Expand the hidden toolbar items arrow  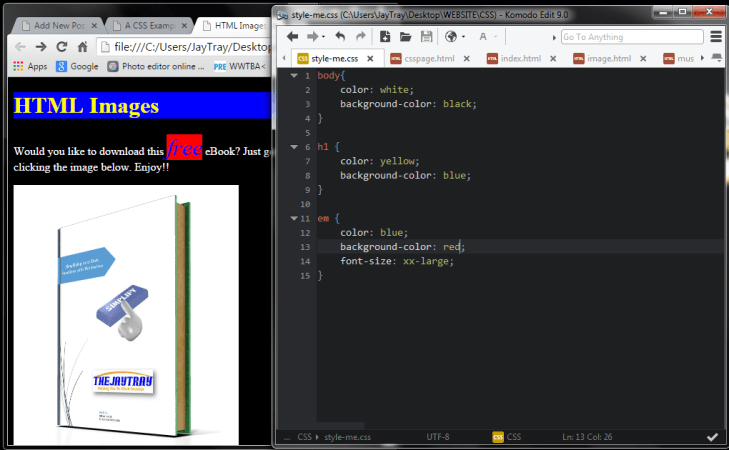click(554, 37)
